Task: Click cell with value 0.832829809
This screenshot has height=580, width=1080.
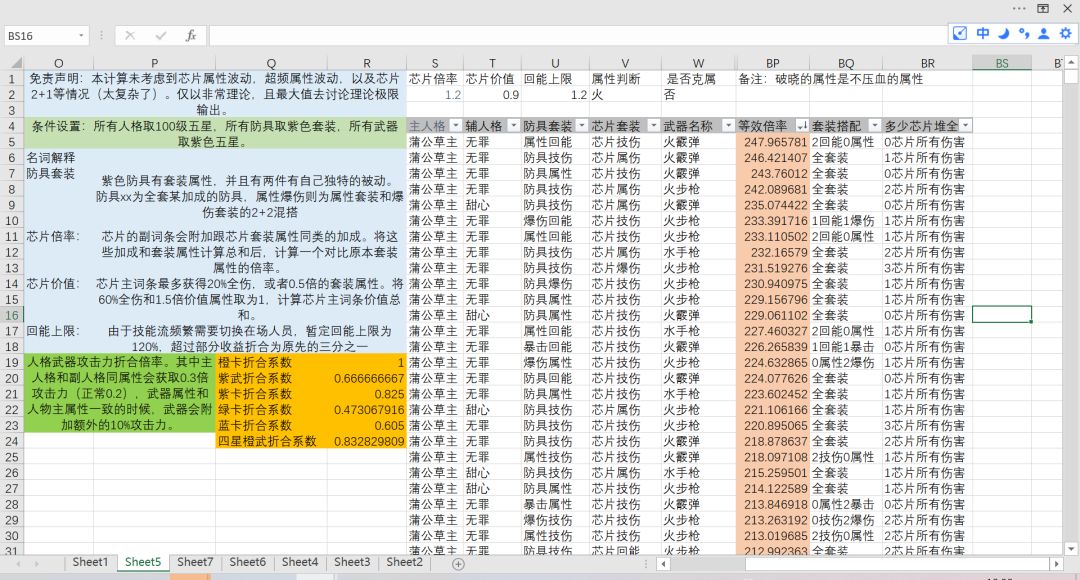Action: coord(366,441)
